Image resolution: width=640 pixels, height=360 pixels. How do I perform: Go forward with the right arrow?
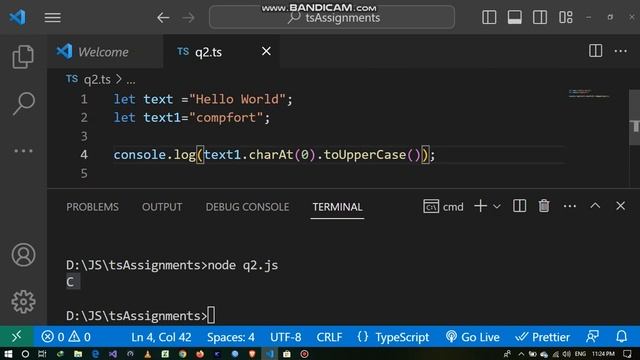point(188,18)
